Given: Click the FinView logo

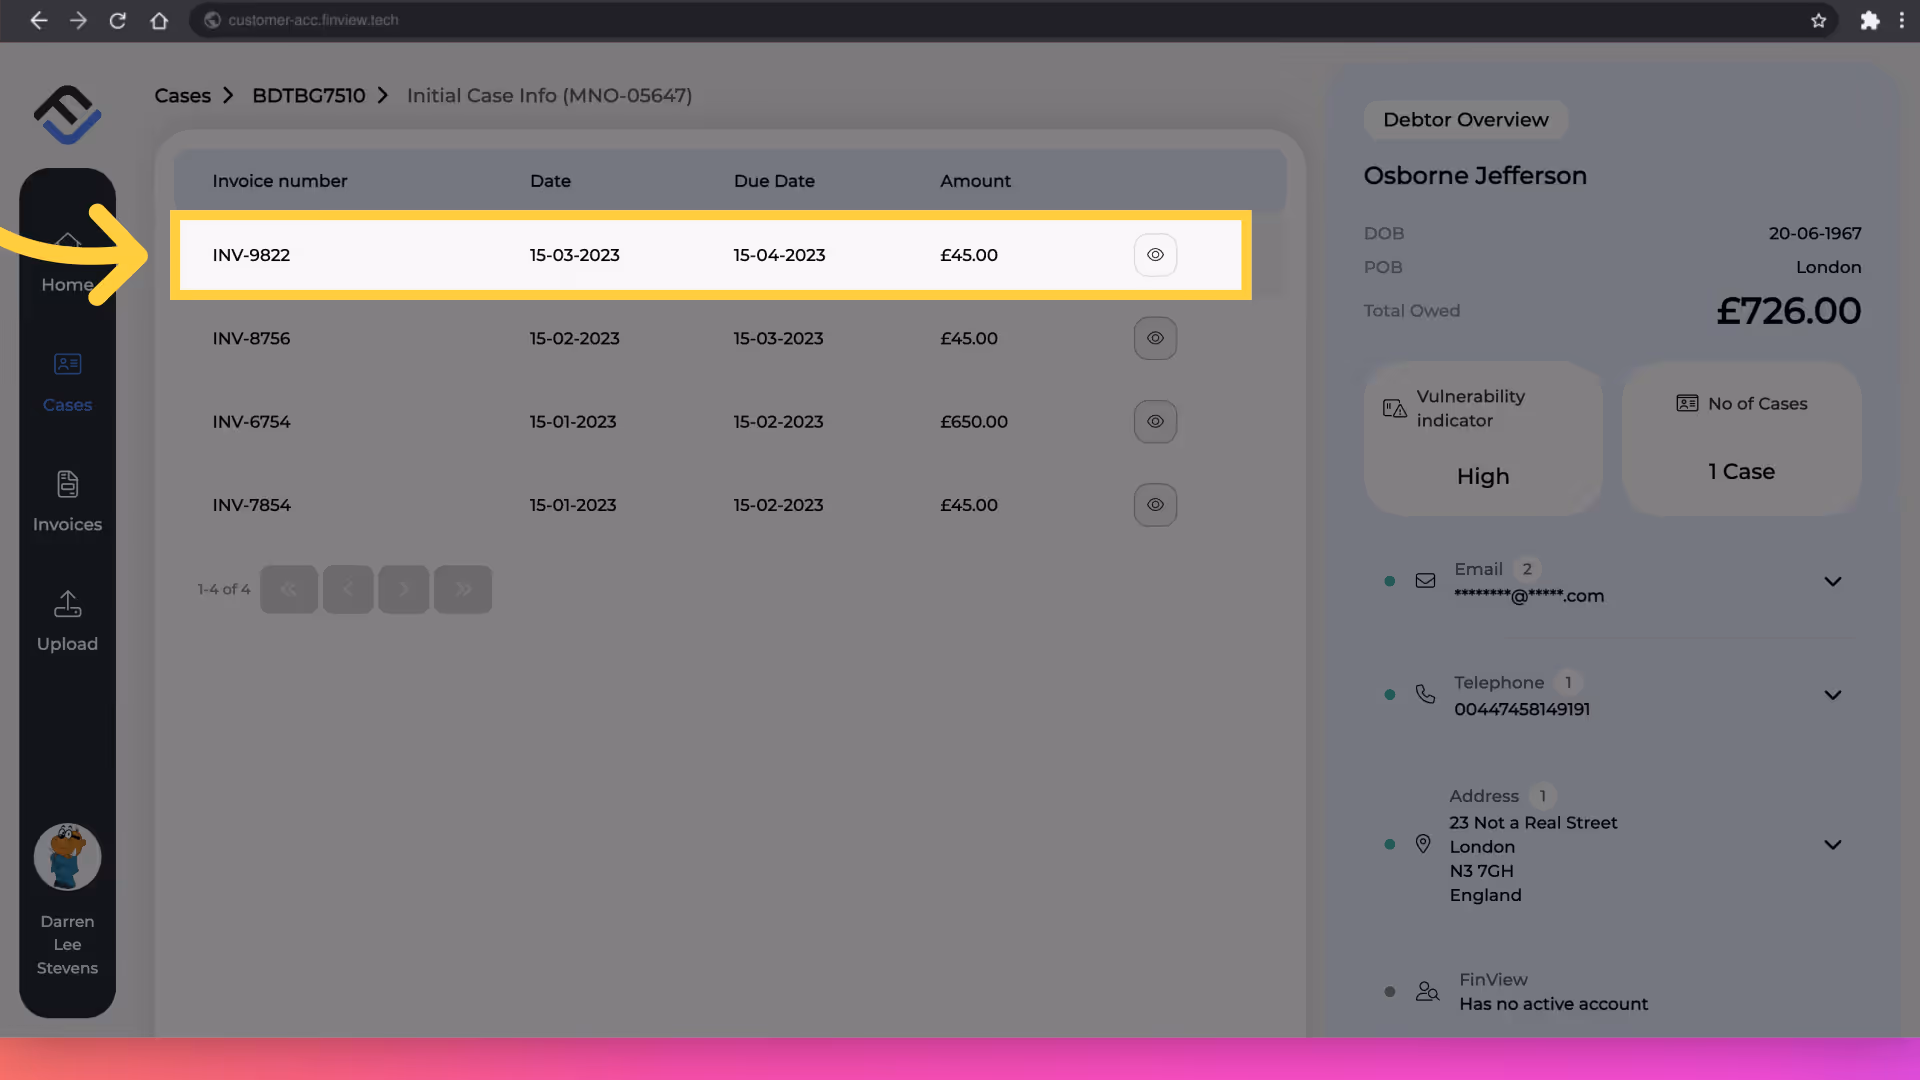Looking at the screenshot, I should click(67, 115).
